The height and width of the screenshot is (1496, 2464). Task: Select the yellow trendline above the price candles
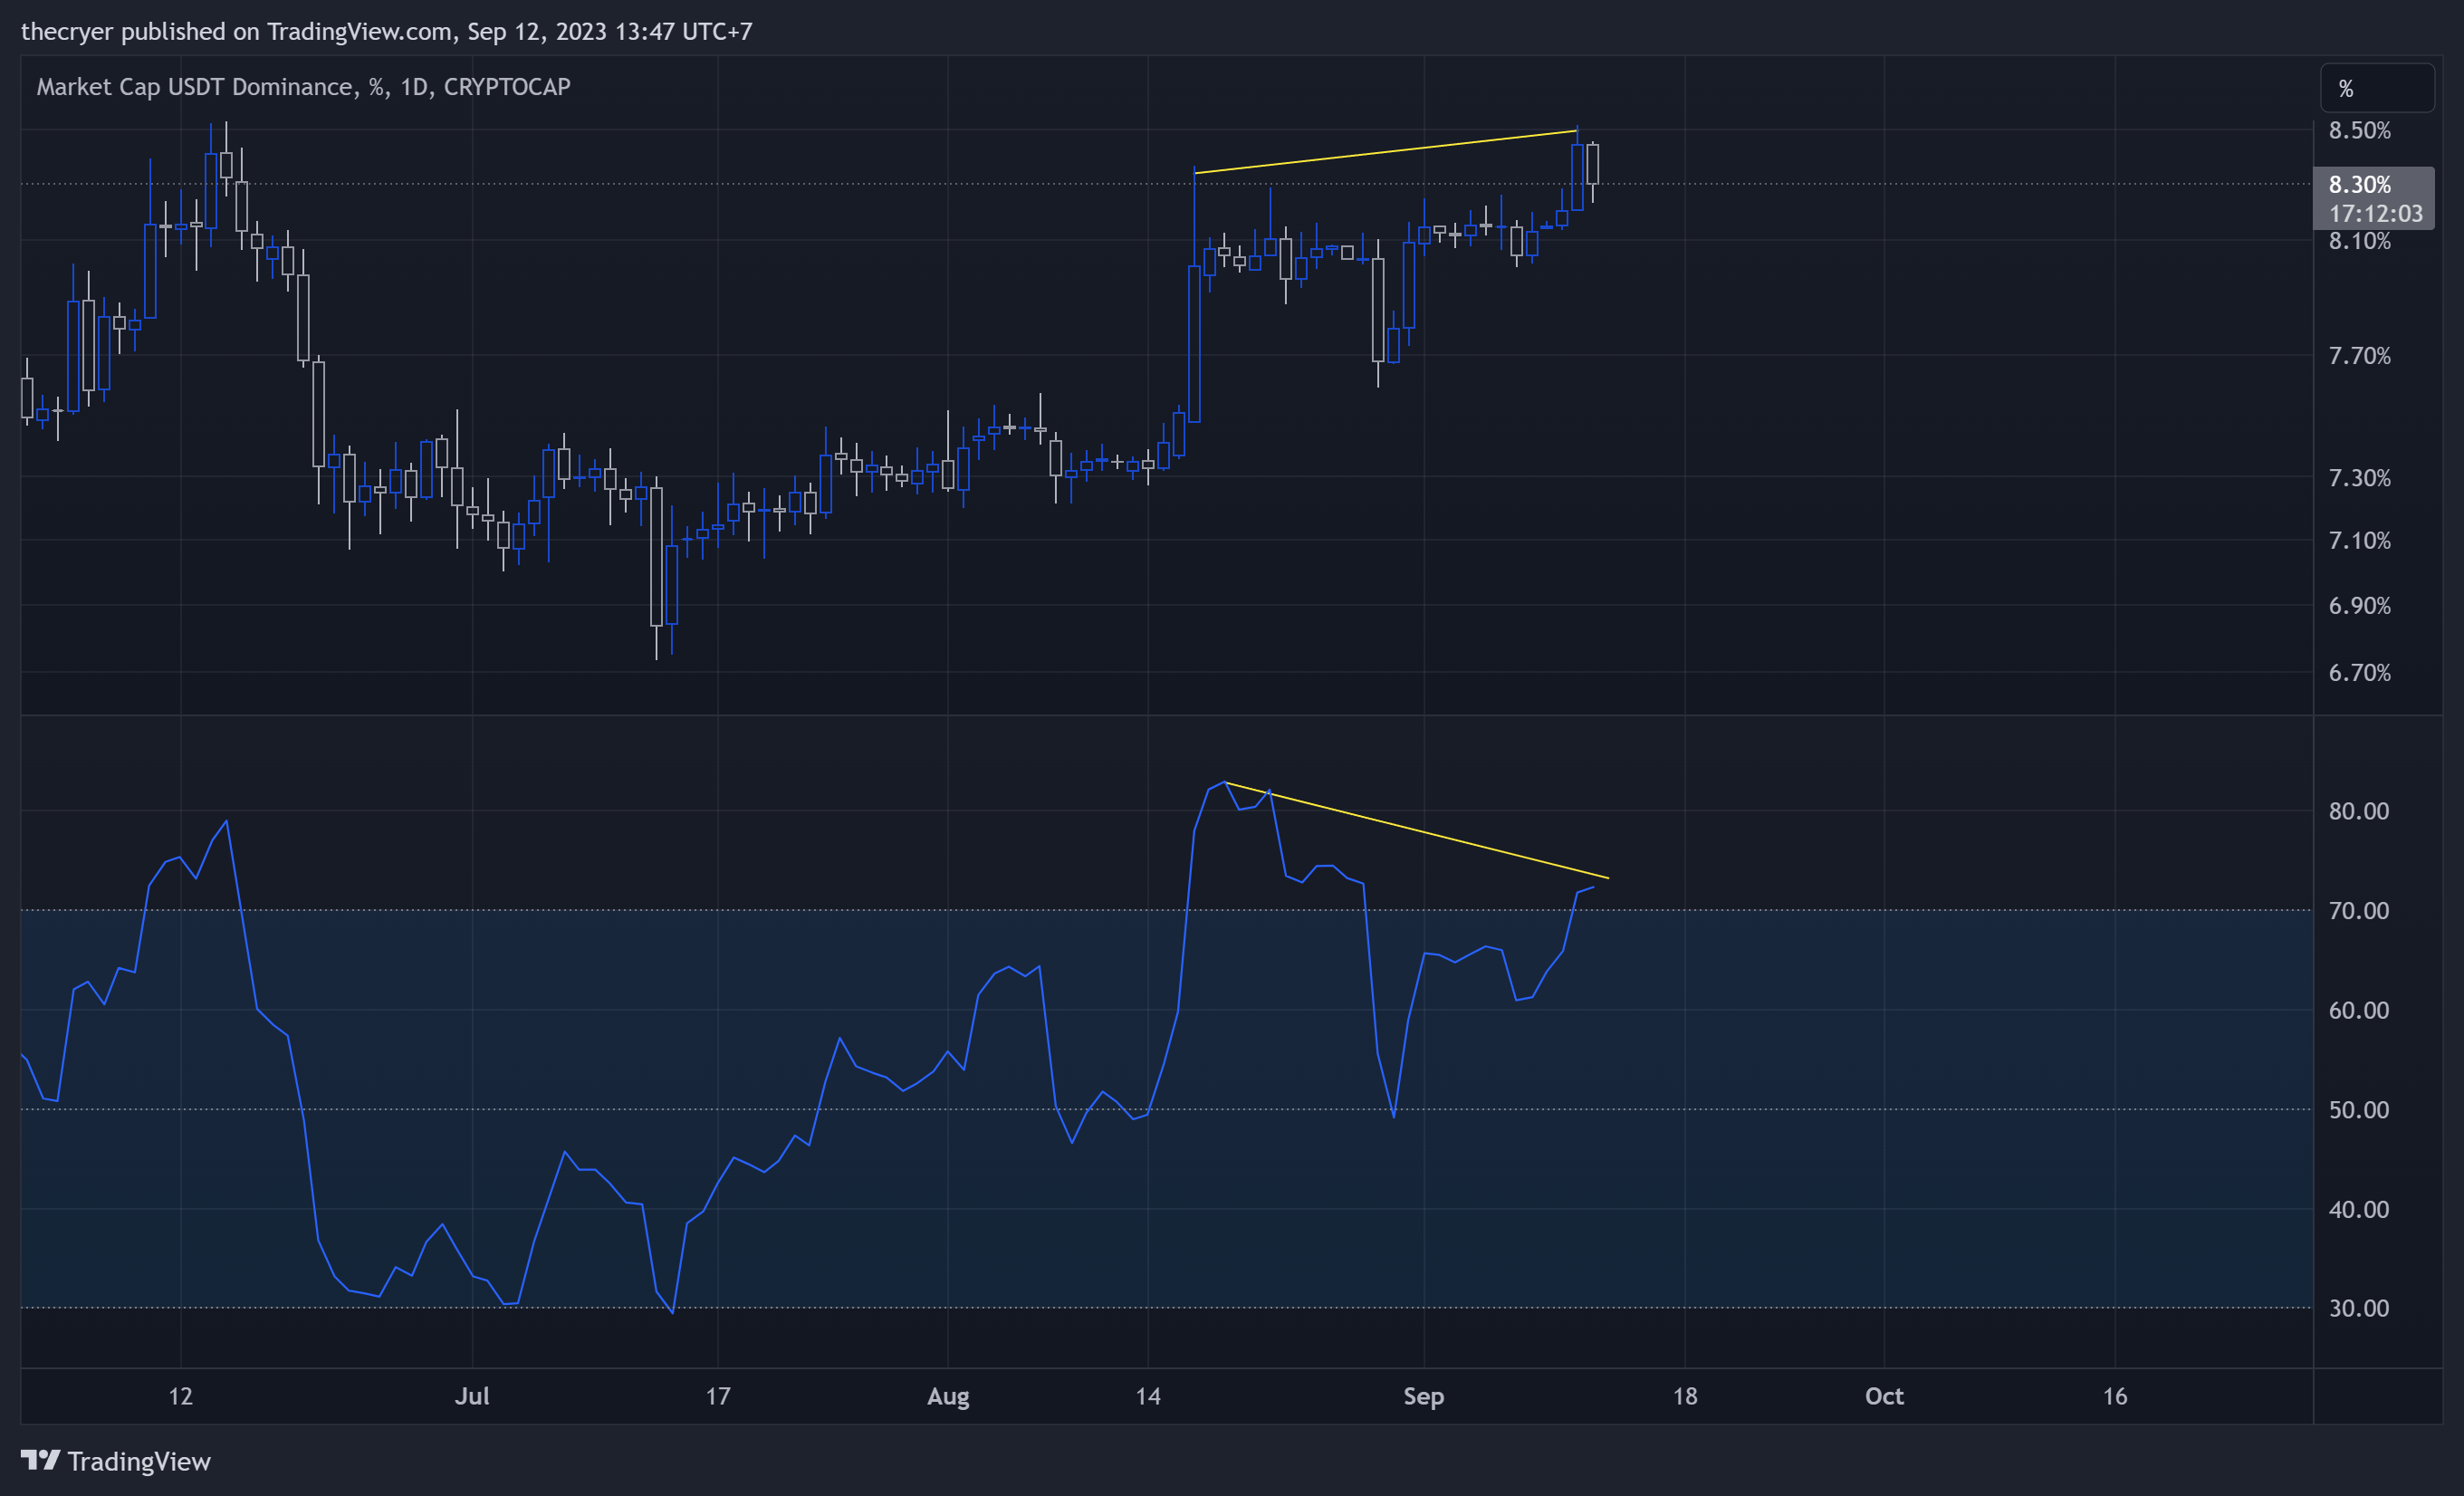point(1386,152)
